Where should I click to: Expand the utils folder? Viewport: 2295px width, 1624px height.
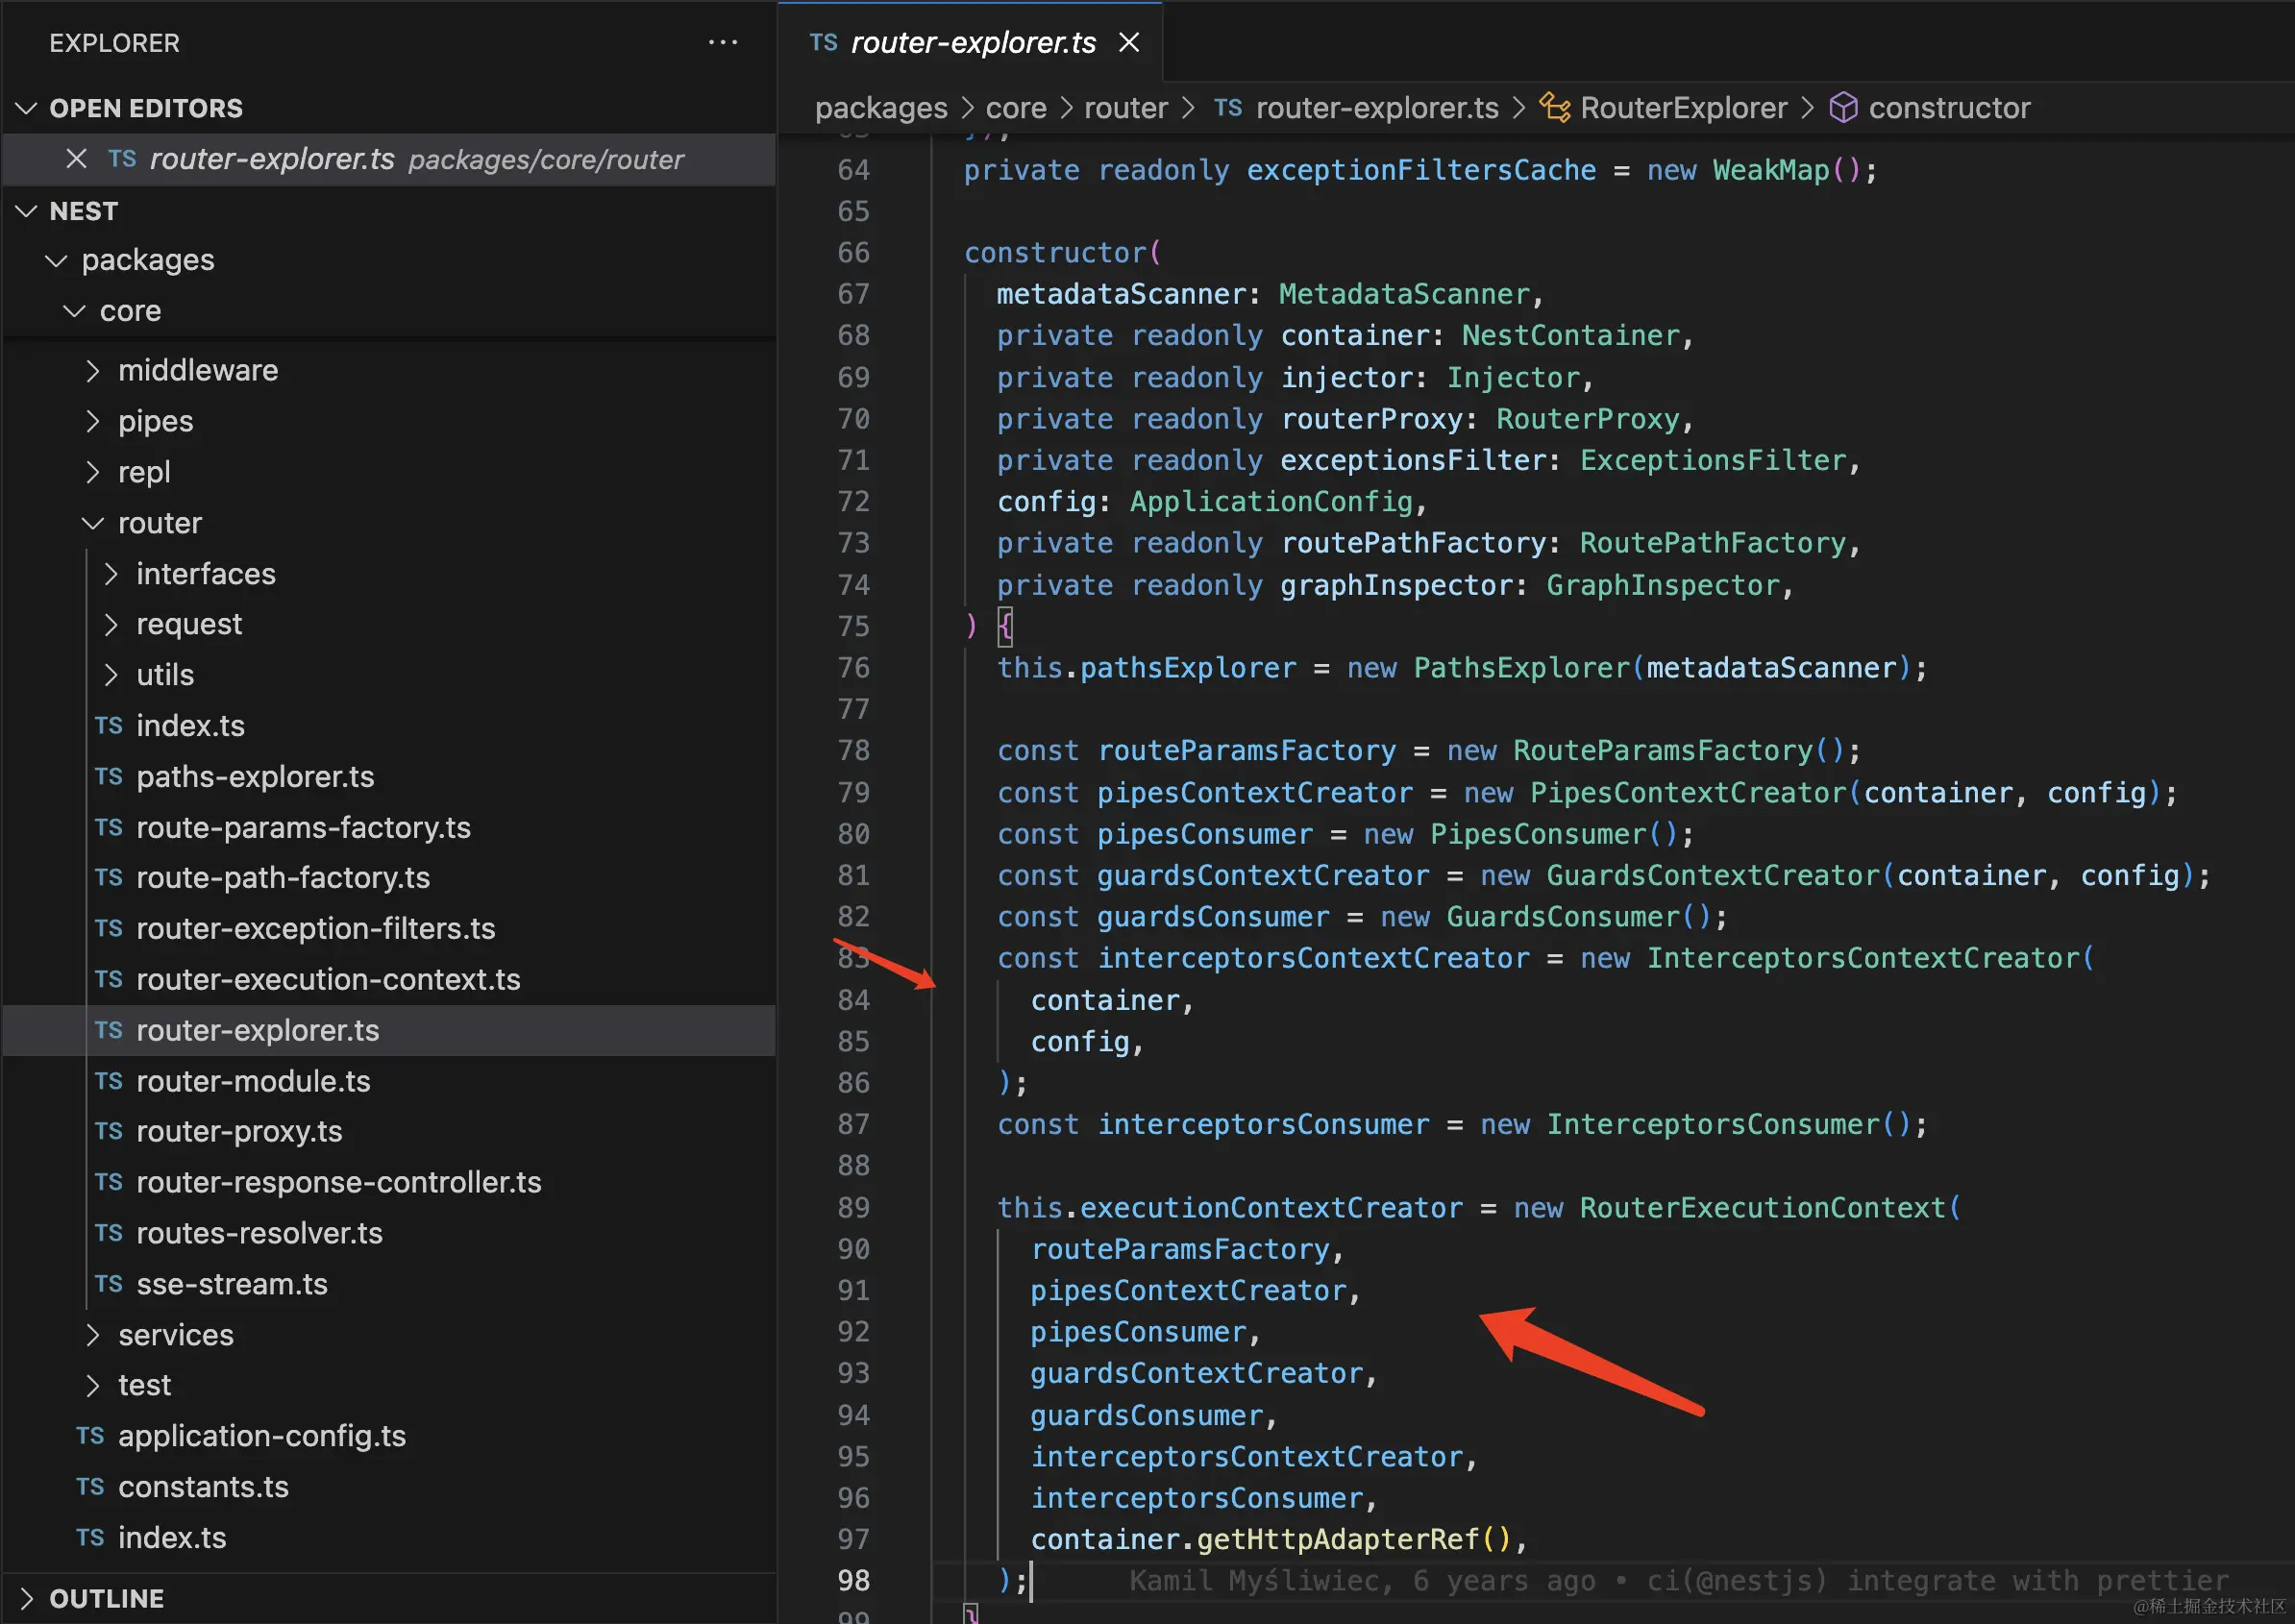111,675
